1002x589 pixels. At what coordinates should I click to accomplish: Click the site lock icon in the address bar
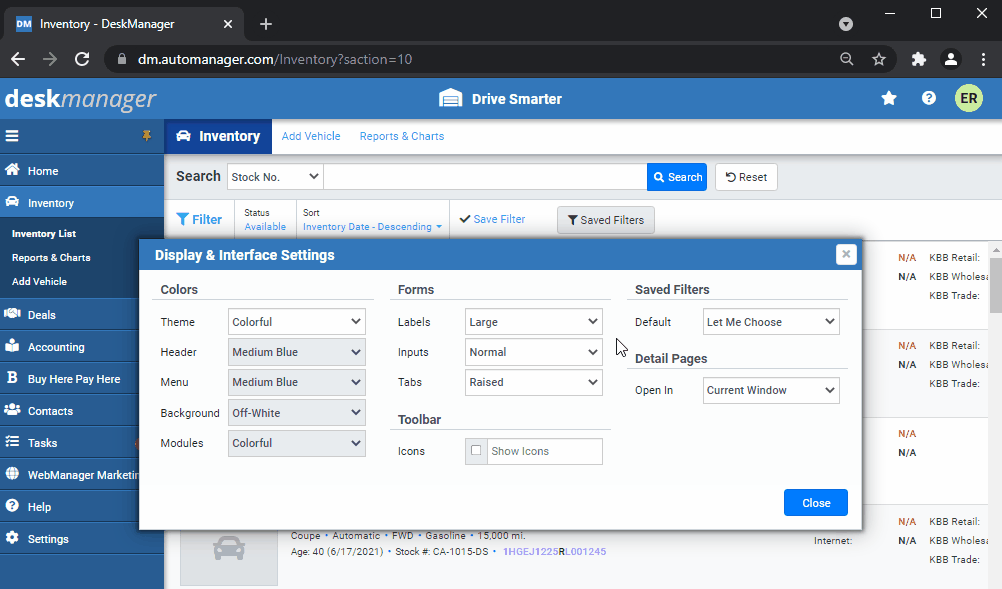pyautogui.click(x=121, y=59)
